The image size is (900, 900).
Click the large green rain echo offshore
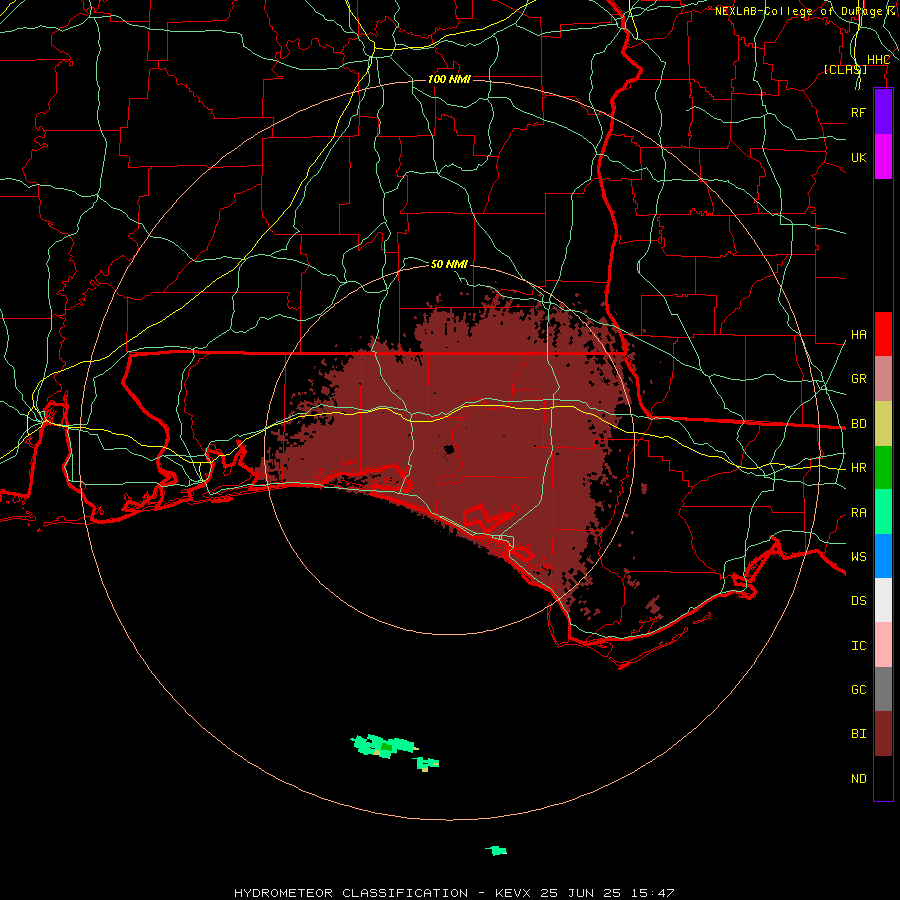point(383,746)
